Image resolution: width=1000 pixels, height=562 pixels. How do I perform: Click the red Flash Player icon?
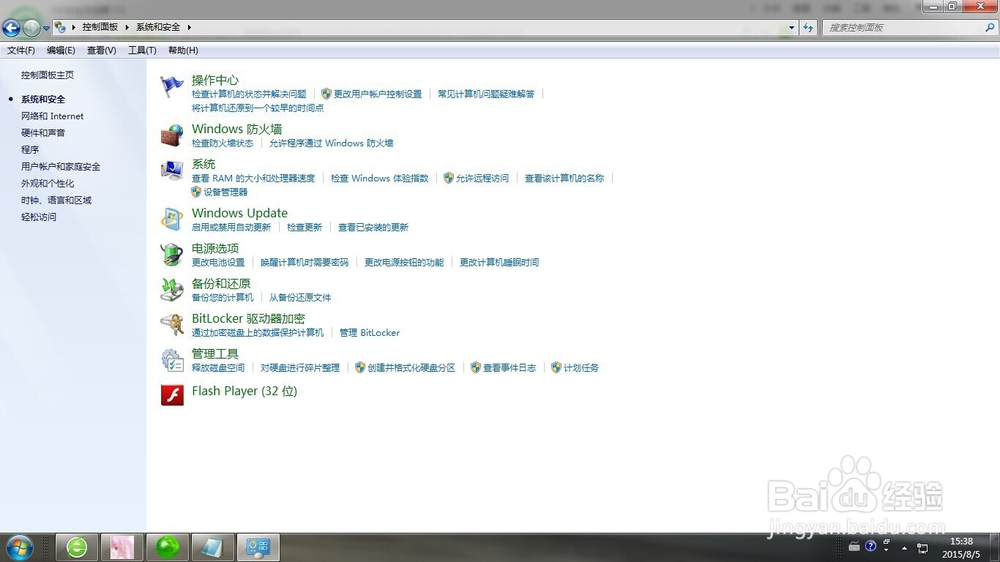pos(172,395)
